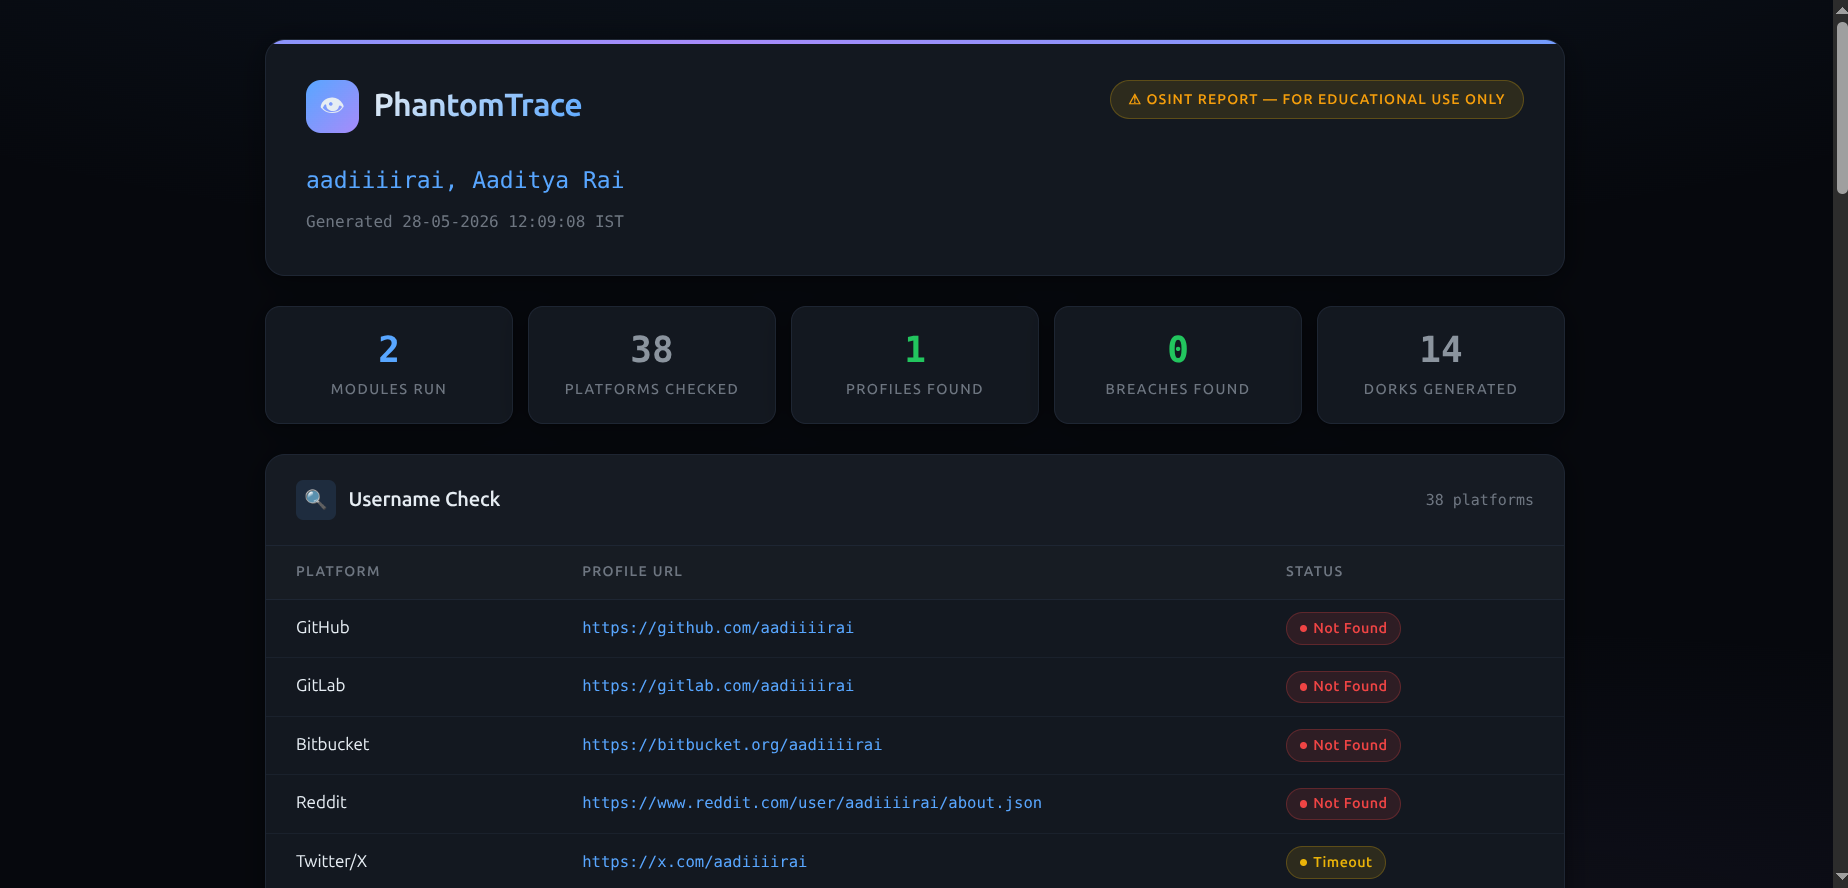The image size is (1848, 888).
Task: Click the Breaches Found stat card
Action: coord(1178,365)
